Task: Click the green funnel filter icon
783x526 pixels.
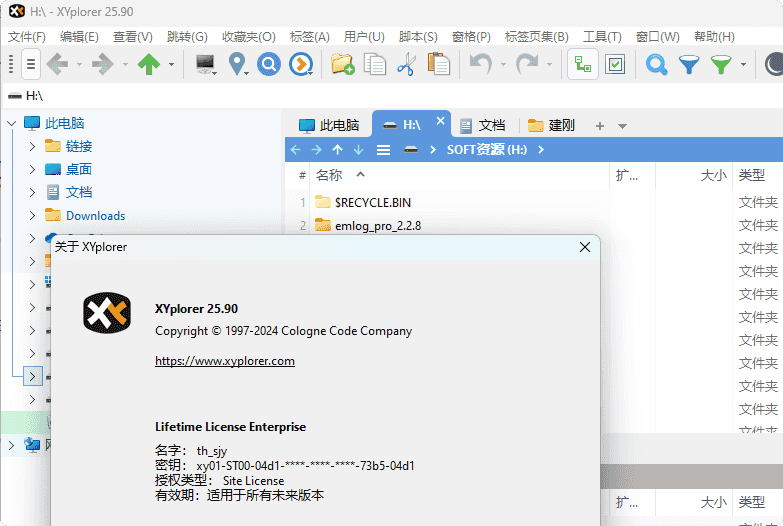Action: click(x=721, y=64)
